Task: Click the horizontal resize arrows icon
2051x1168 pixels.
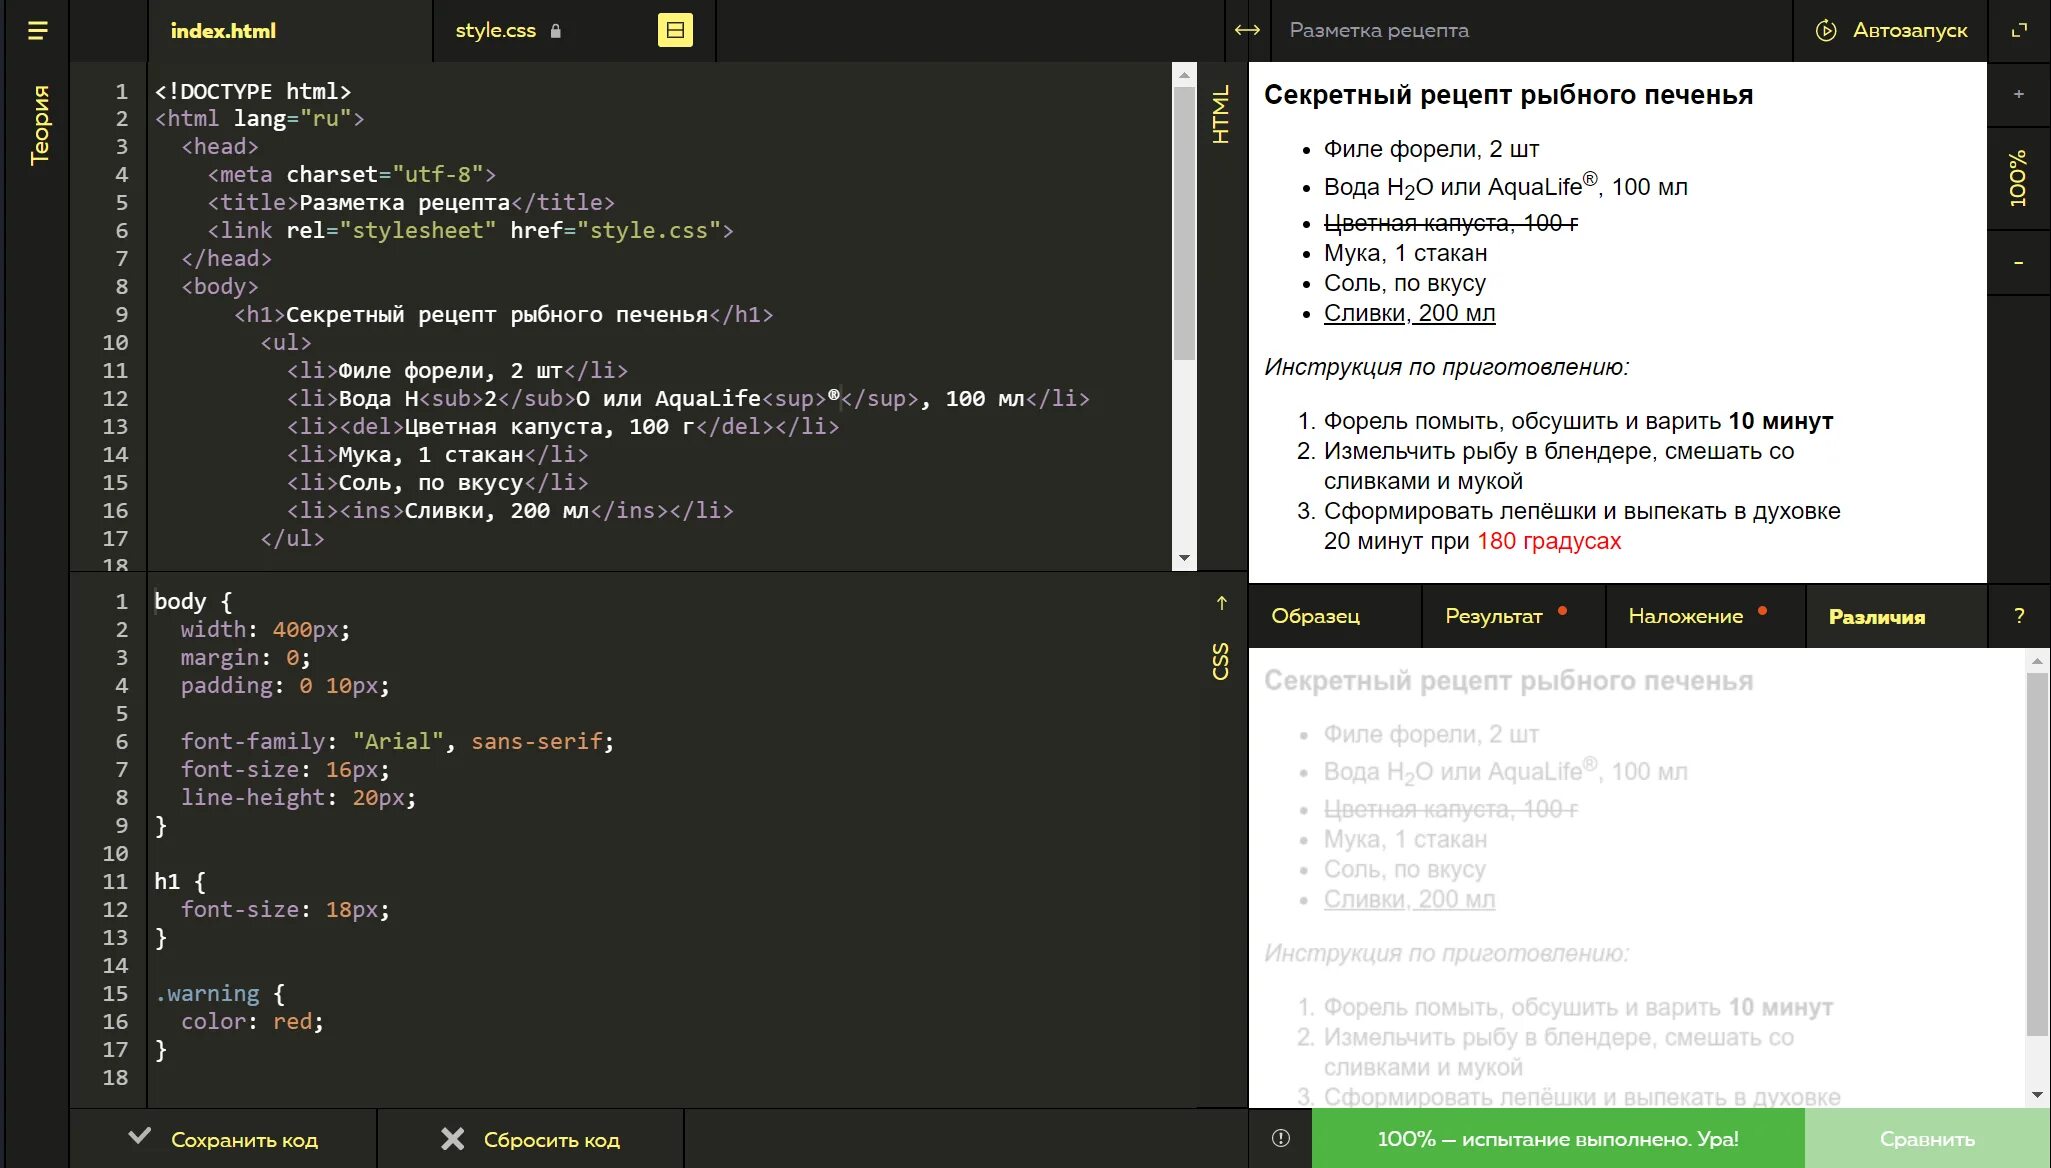Action: 1247,31
